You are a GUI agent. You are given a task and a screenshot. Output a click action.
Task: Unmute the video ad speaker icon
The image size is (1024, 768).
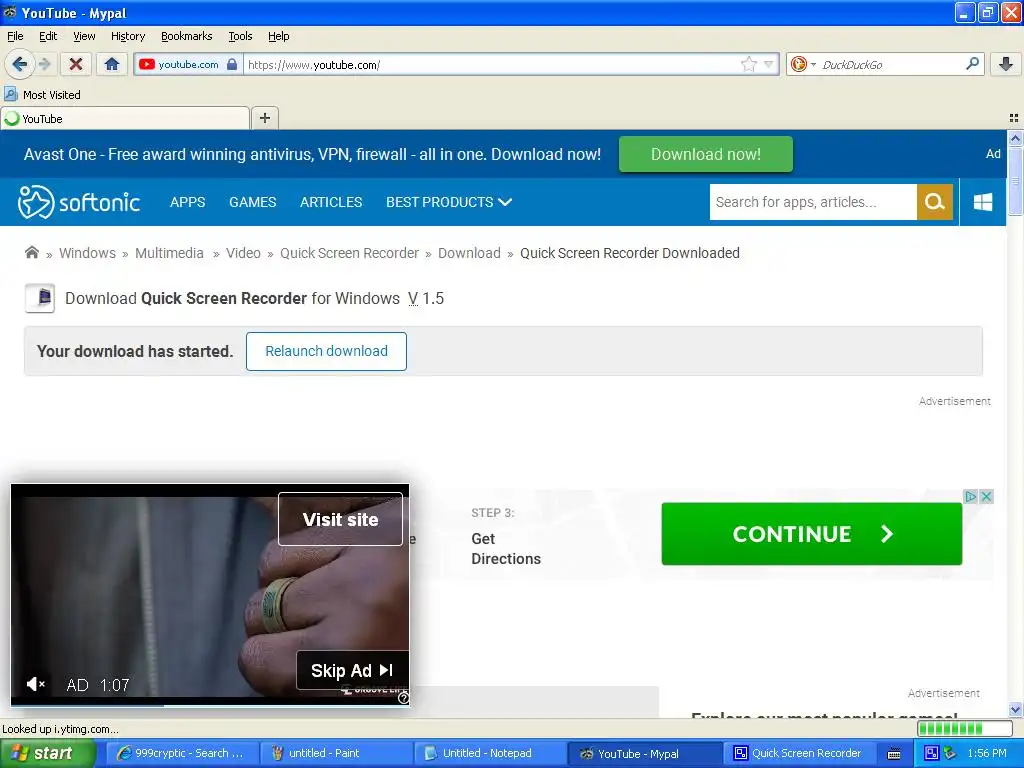[x=35, y=684]
